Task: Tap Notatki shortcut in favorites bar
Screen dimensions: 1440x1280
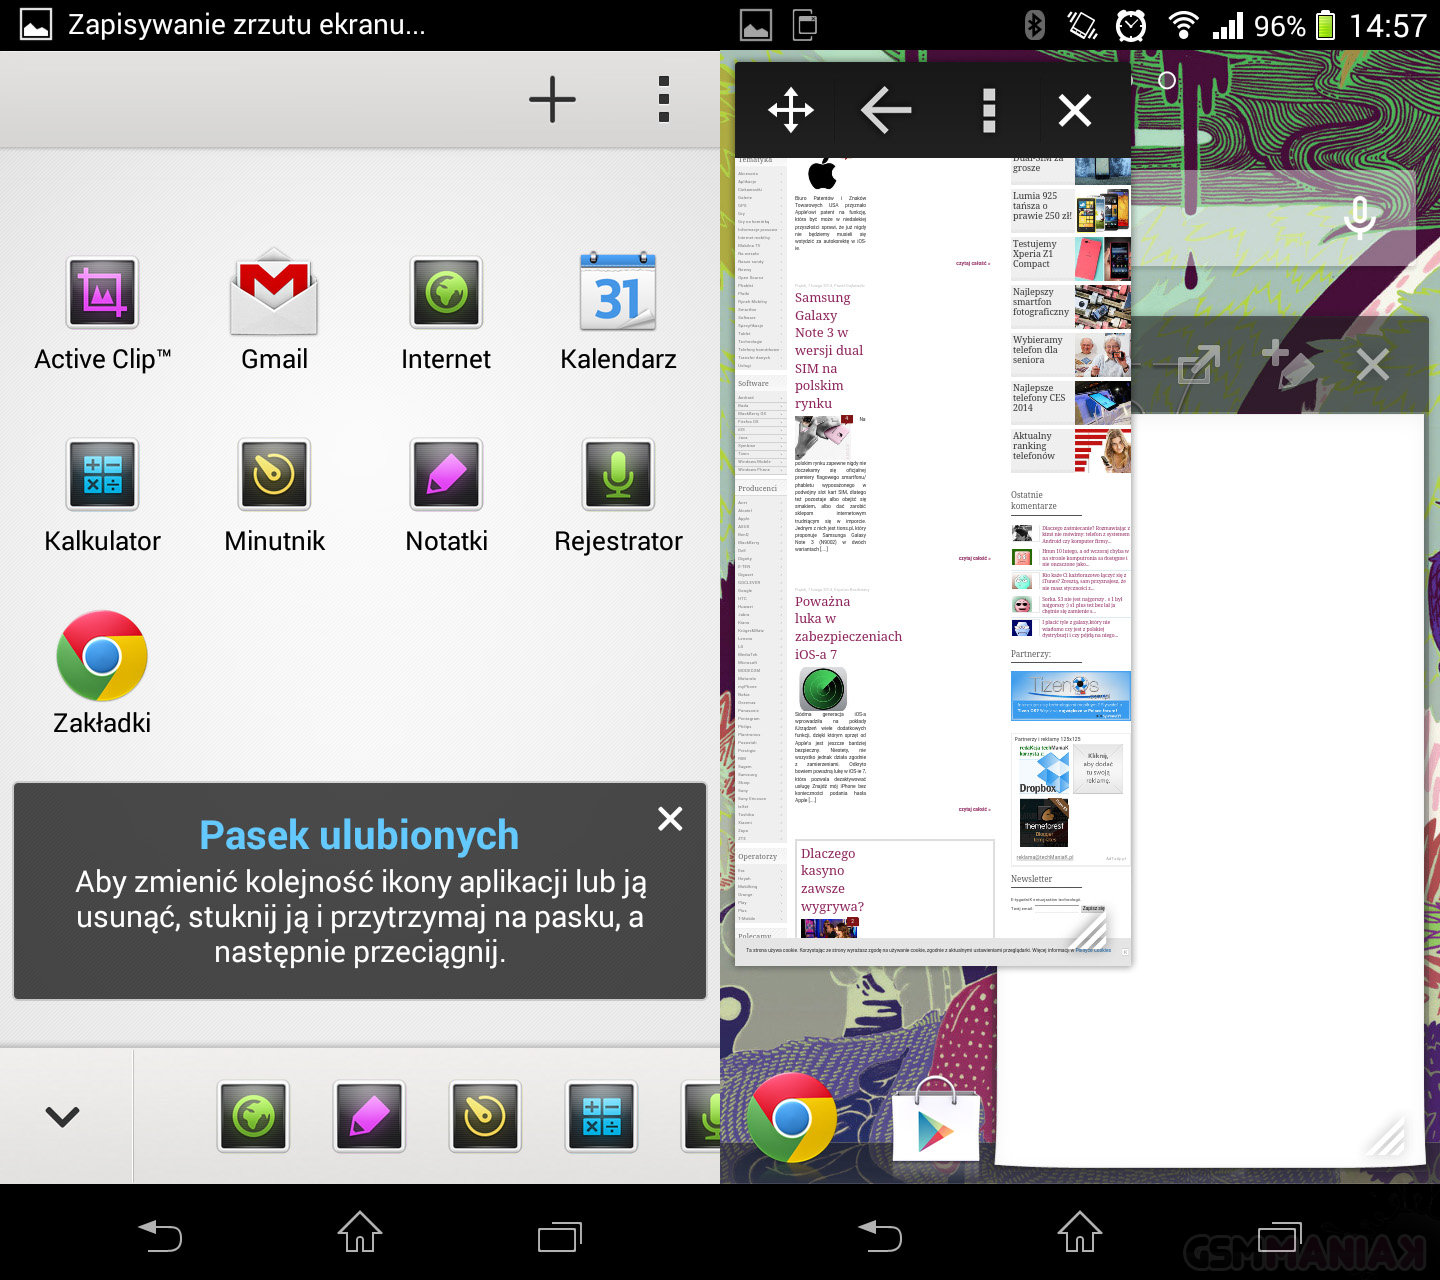Action: point(369,1116)
